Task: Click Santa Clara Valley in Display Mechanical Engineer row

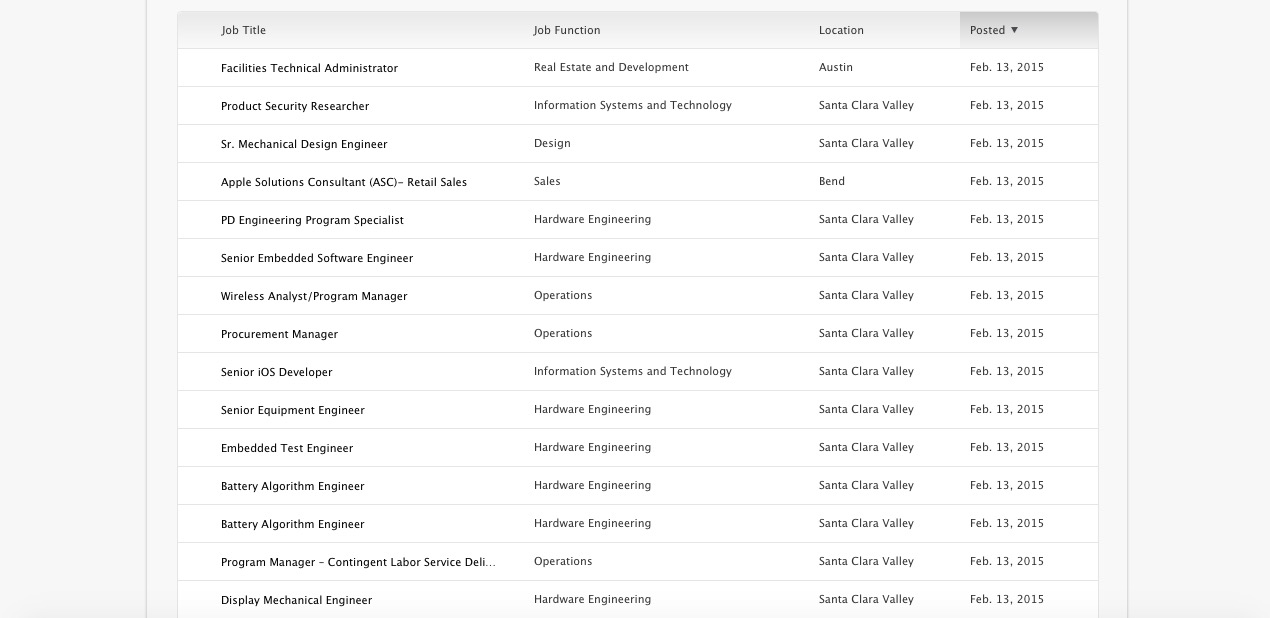Action: (x=866, y=599)
